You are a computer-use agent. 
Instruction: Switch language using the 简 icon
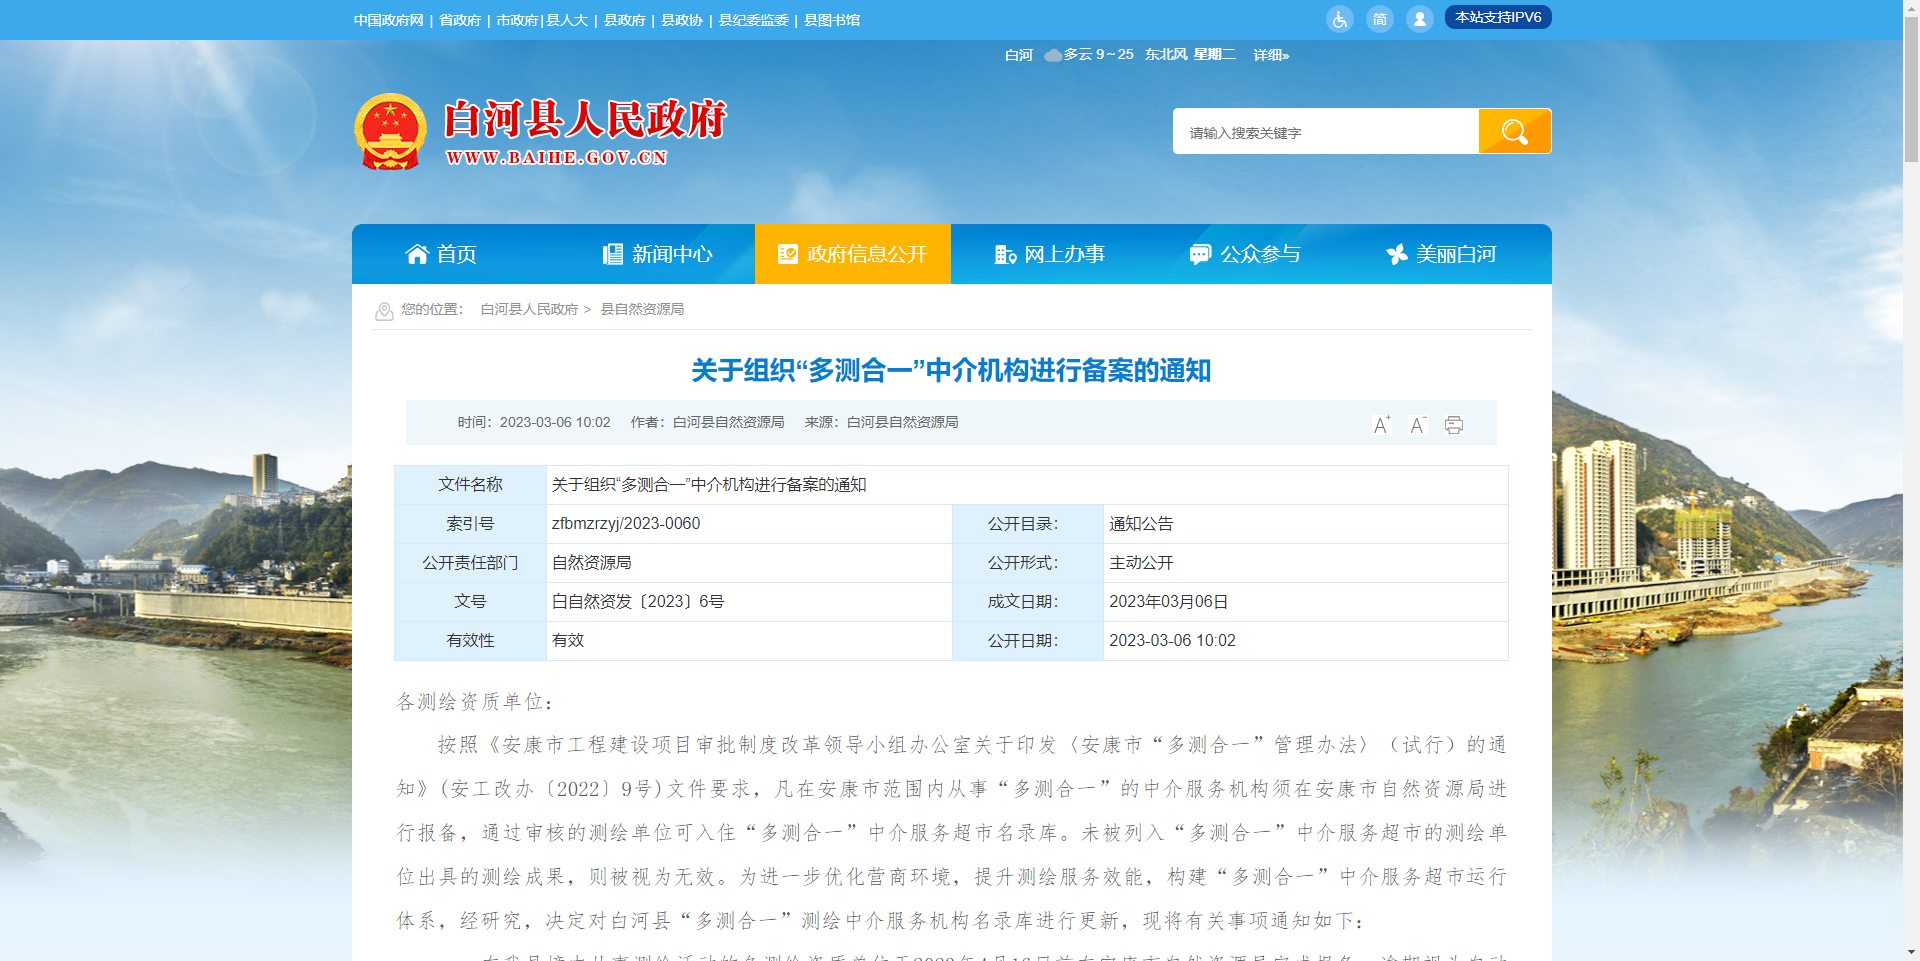(1380, 18)
